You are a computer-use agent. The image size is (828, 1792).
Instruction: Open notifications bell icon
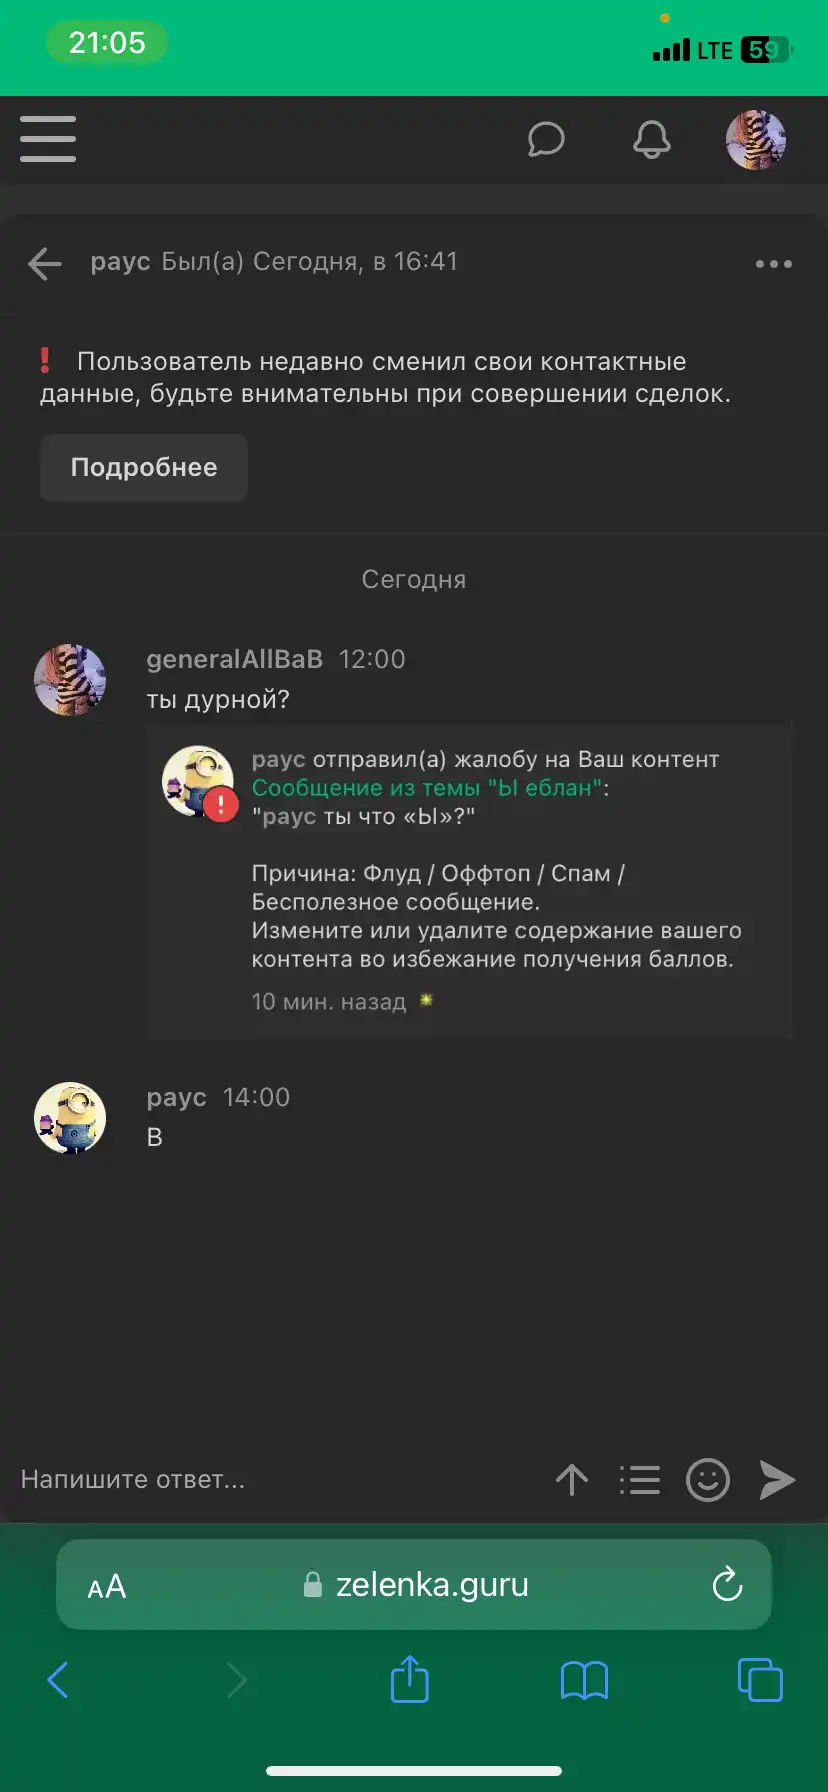click(652, 140)
